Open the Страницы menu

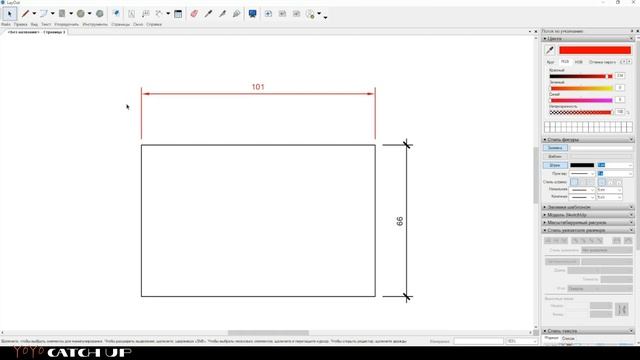tap(120, 24)
